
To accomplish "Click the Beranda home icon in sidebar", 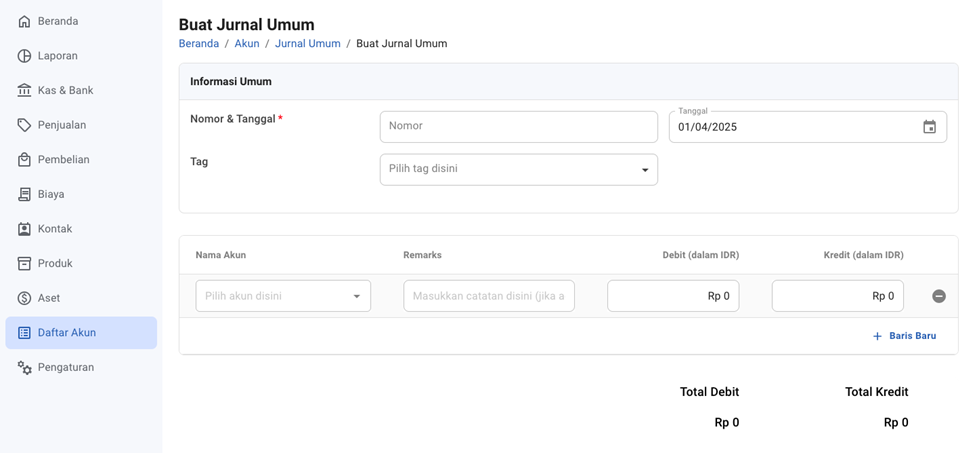I will 24,21.
